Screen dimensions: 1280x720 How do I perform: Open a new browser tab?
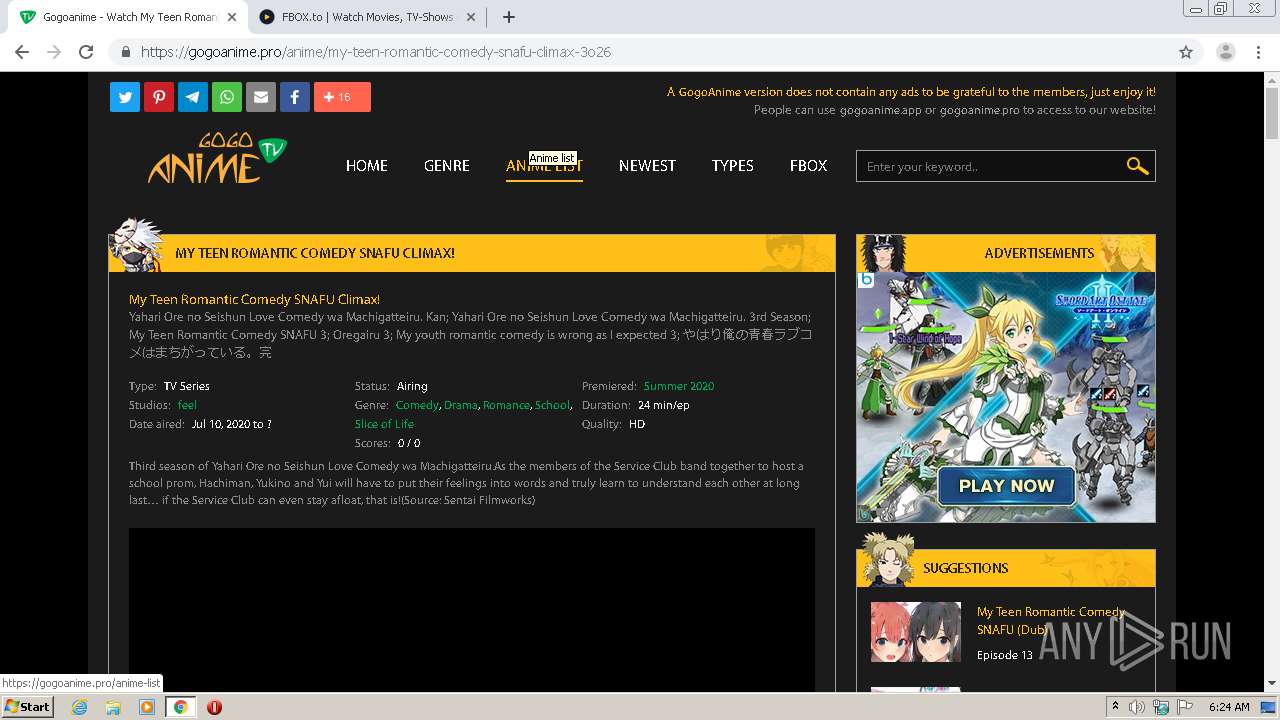[508, 17]
